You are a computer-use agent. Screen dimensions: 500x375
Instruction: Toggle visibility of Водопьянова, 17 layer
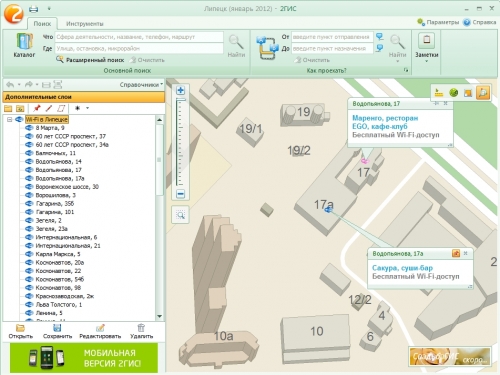(x=29, y=170)
